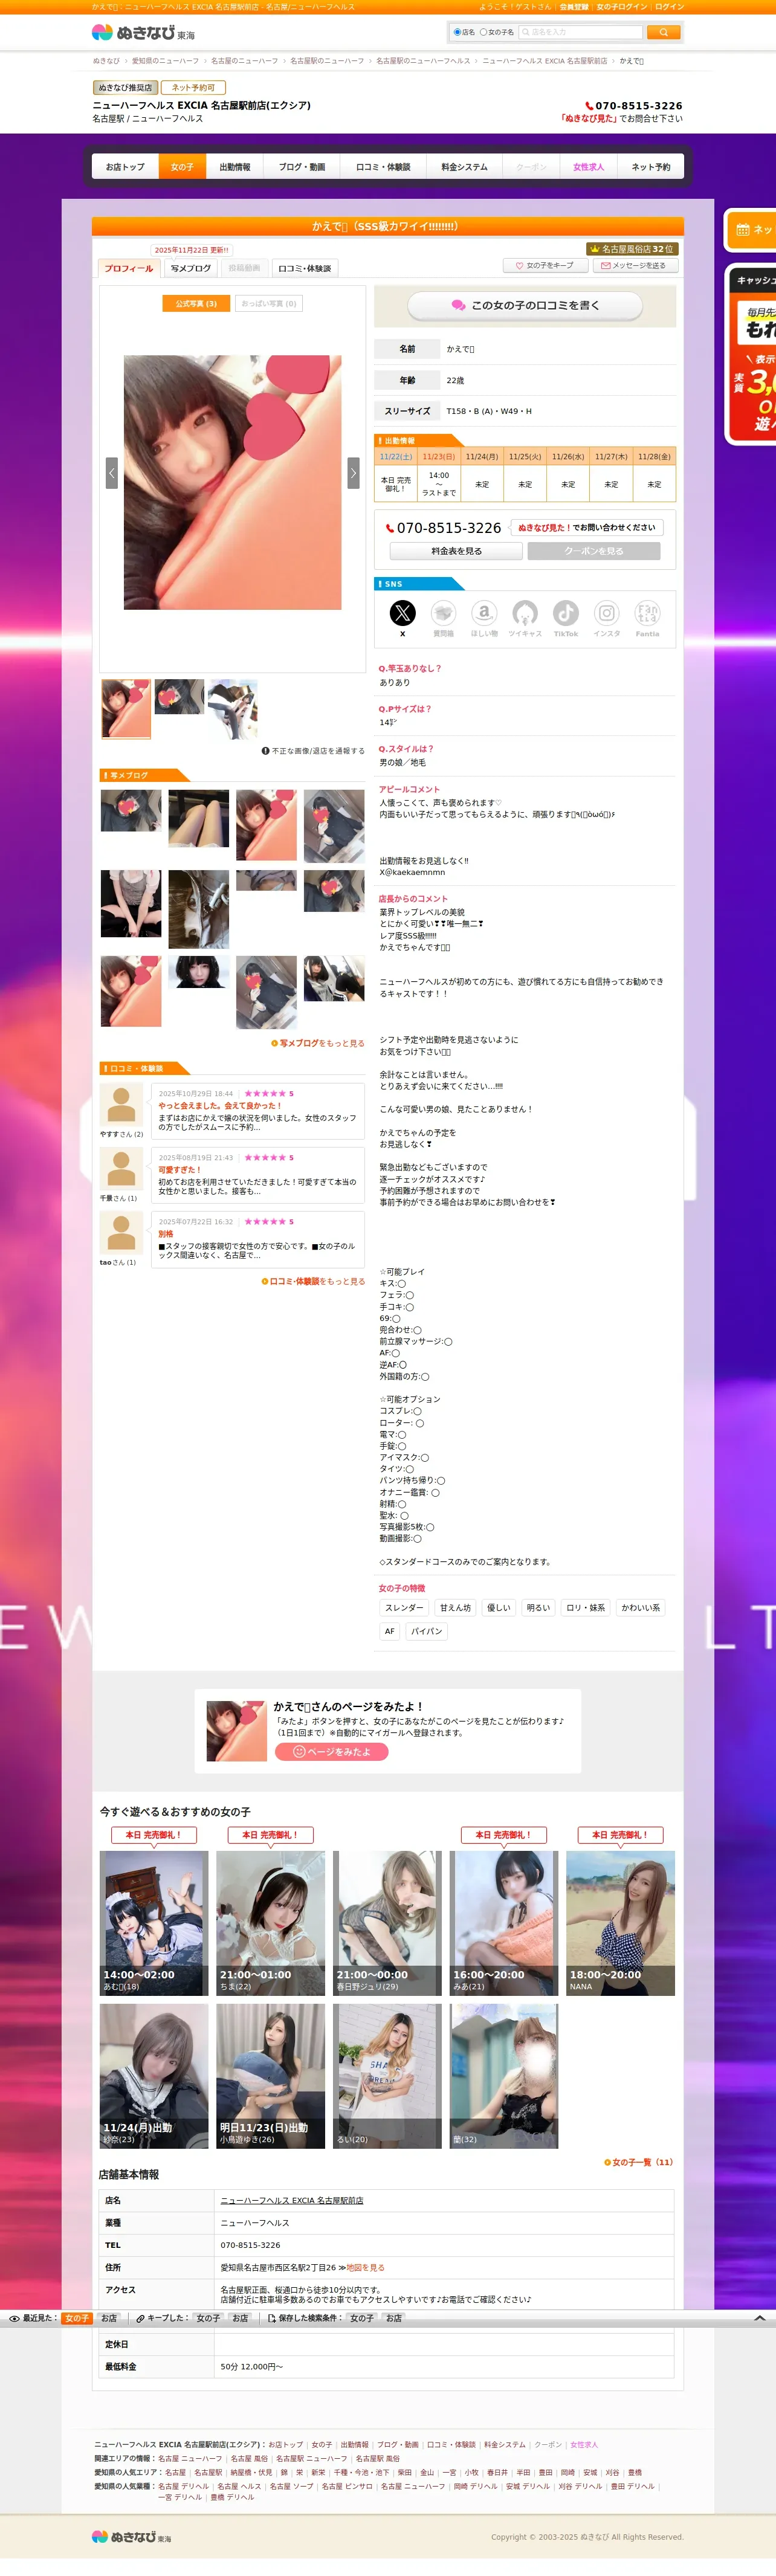The height and width of the screenshot is (2576, 776).
Task: Click the footer ぬきなび 東海 logo
Action: pyautogui.click(x=131, y=2537)
